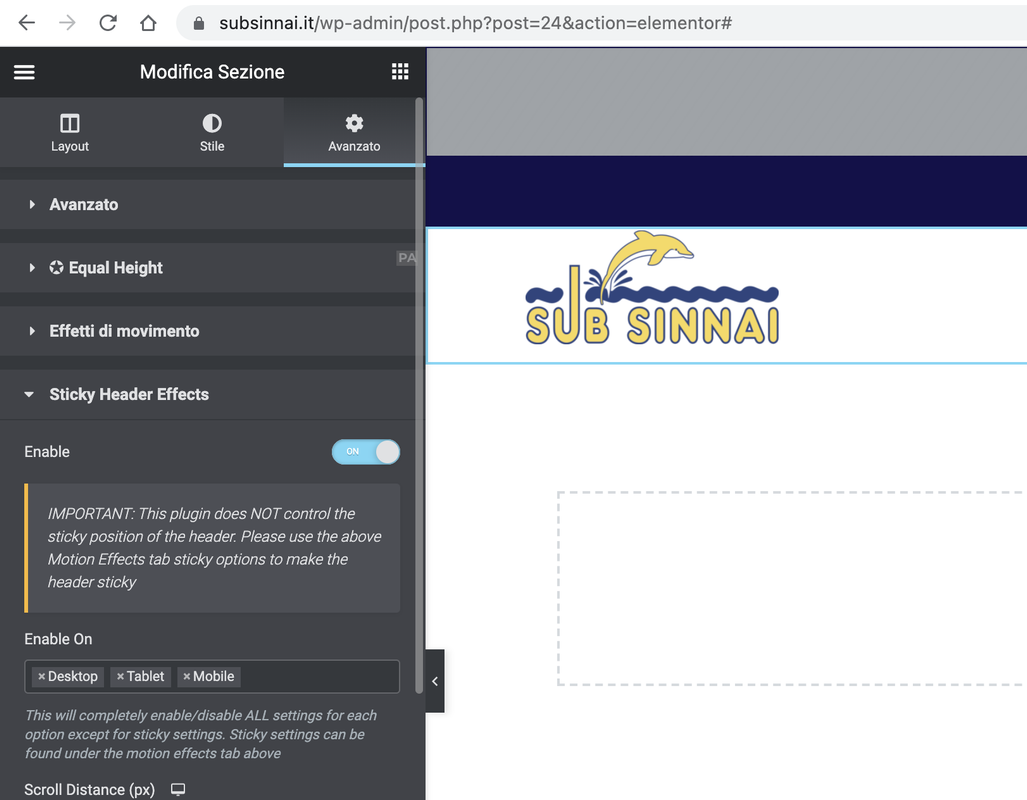Click the panel vertical scrollbar

click(x=419, y=396)
